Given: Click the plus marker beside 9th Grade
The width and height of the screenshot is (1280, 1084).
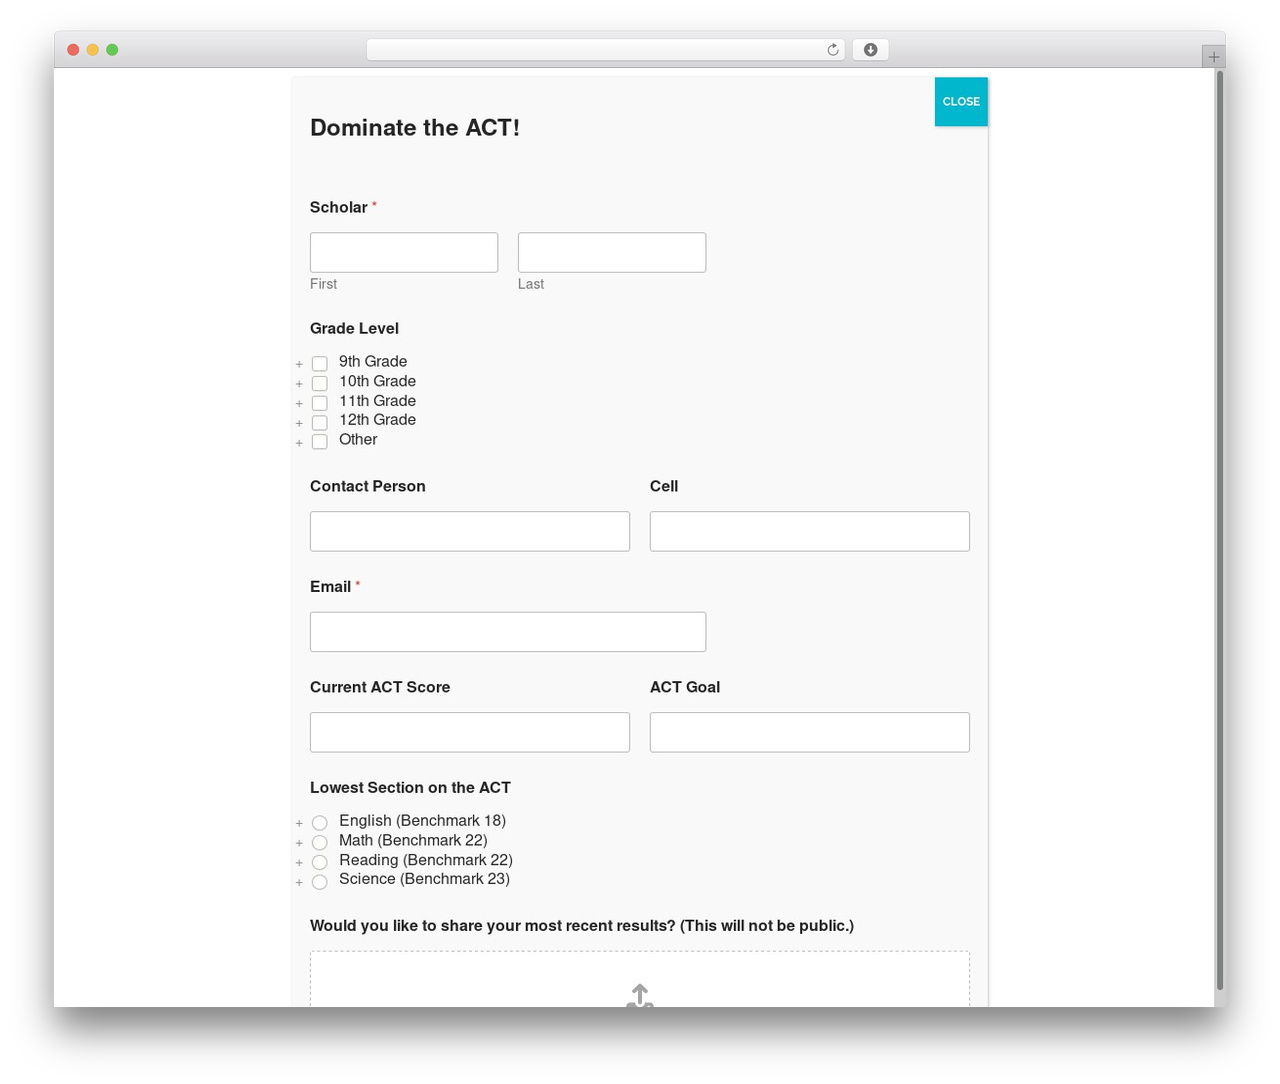Looking at the screenshot, I should 299,365.
